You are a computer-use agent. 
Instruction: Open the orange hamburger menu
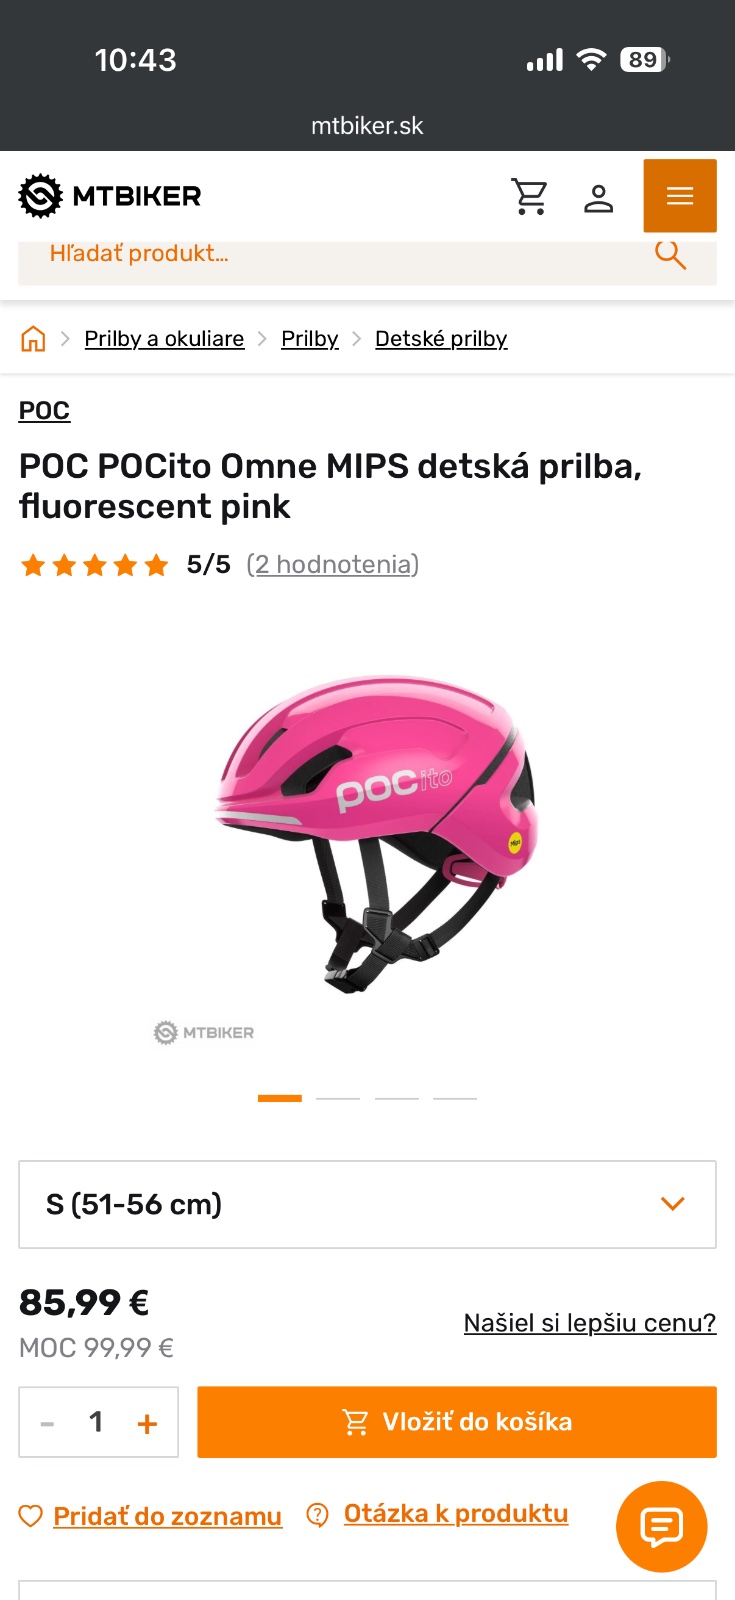680,196
